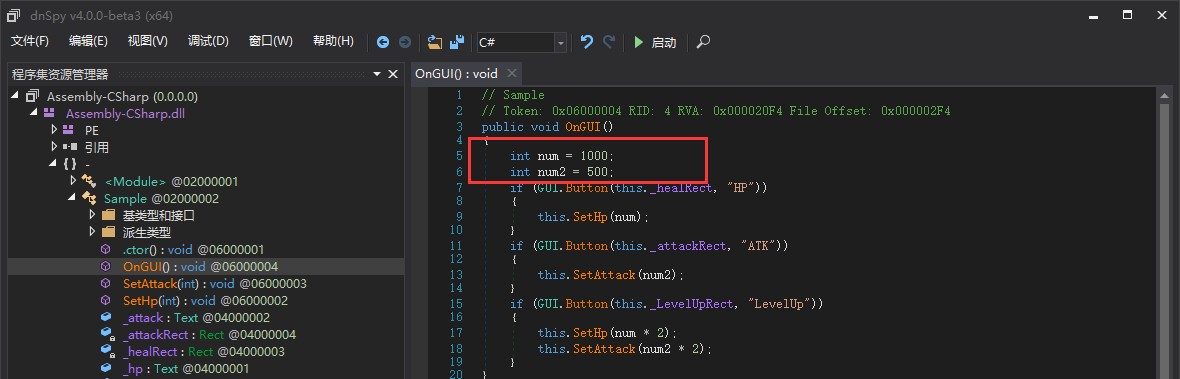Click the // Sample comment on line 1
The image size is (1180, 379).
coord(512,96)
